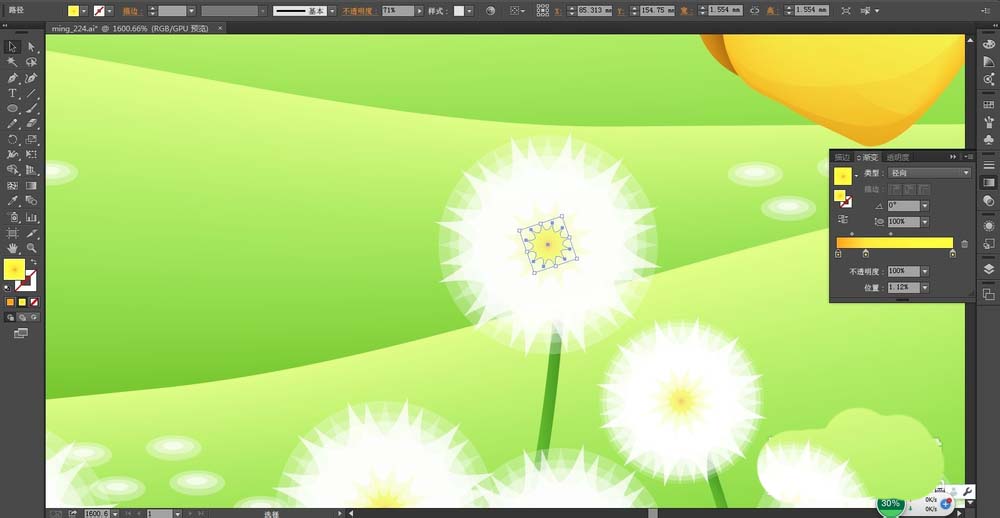
Task: Click the Recolor Artwork icon in the control bar
Action: pos(490,11)
